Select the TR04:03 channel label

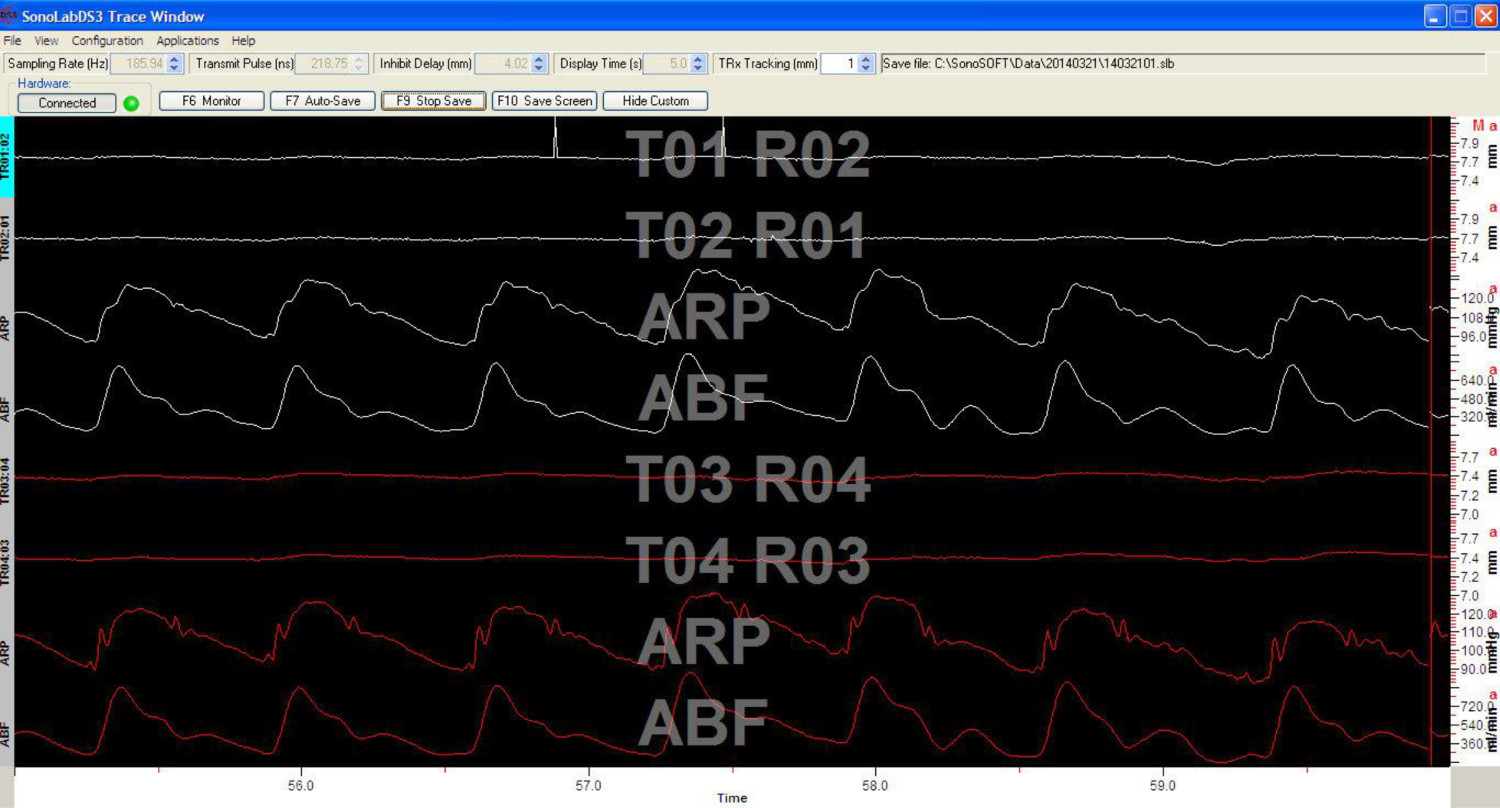click(x=6, y=560)
